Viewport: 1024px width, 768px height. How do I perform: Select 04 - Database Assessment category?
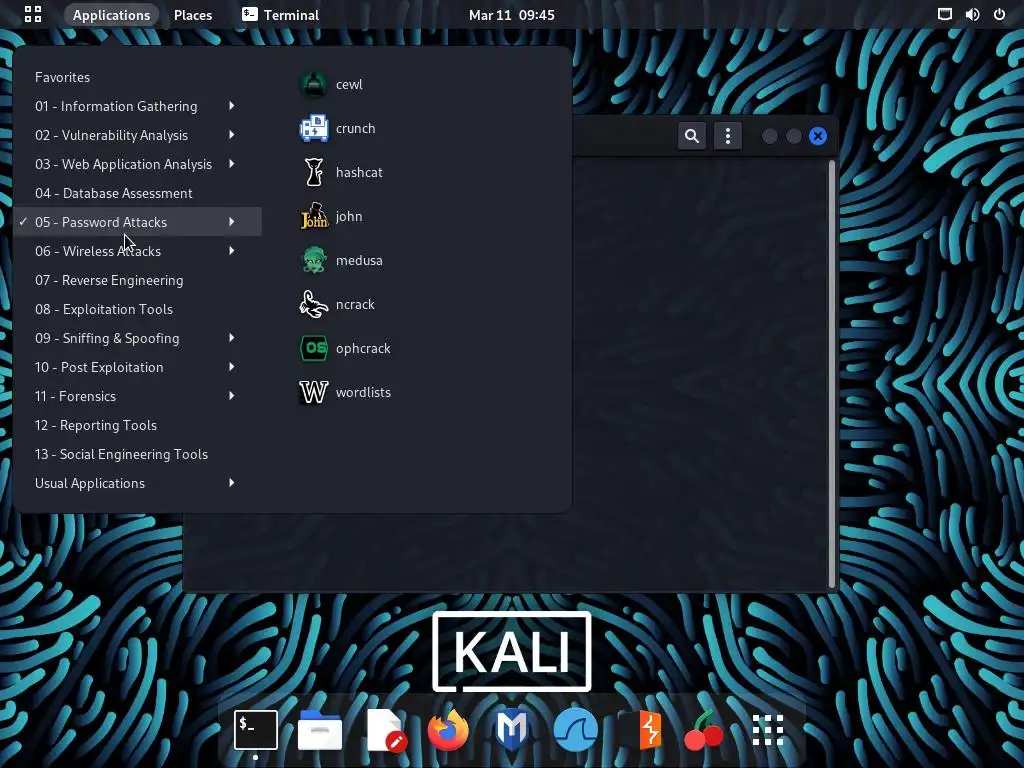pyautogui.click(x=137, y=193)
